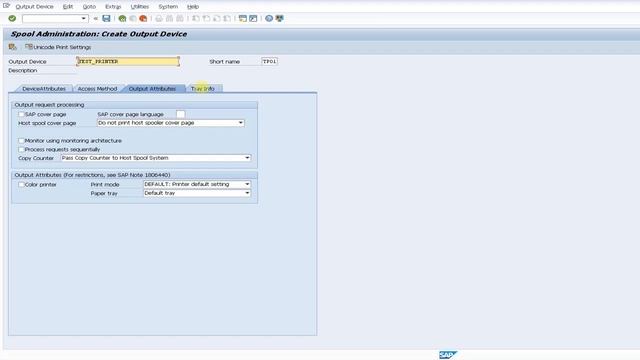The height and width of the screenshot is (360, 640).
Task: Switch to the Tray Info tab
Action: [203, 89]
